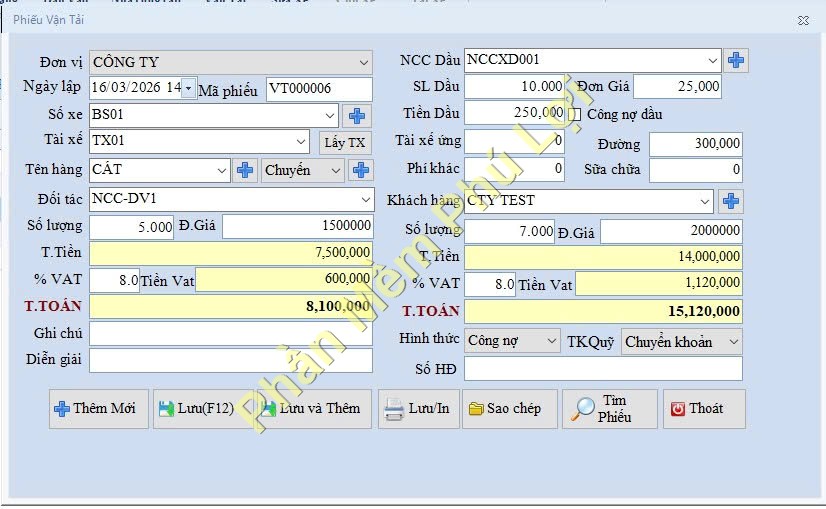826x509 pixels.
Task: Open the Đơn vị CÔNG TY dropdown
Action: click(x=363, y=62)
